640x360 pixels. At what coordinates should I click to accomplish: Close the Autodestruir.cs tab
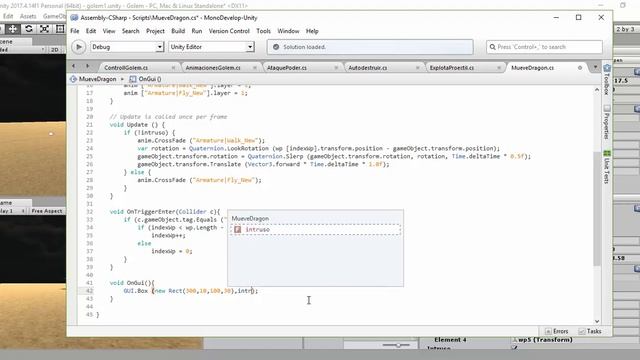(x=418, y=68)
